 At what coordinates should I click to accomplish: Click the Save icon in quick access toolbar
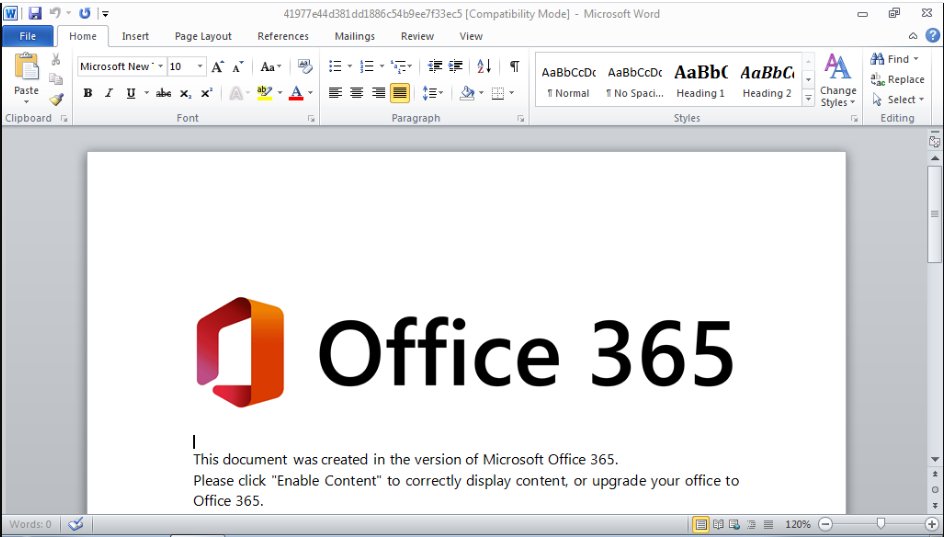(x=35, y=13)
